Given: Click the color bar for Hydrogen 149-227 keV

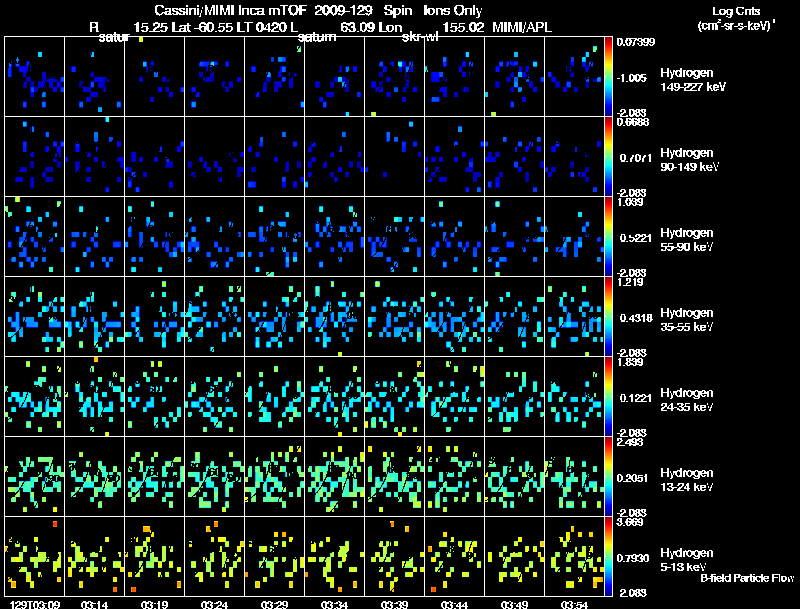Looking at the screenshot, I should (610, 76).
